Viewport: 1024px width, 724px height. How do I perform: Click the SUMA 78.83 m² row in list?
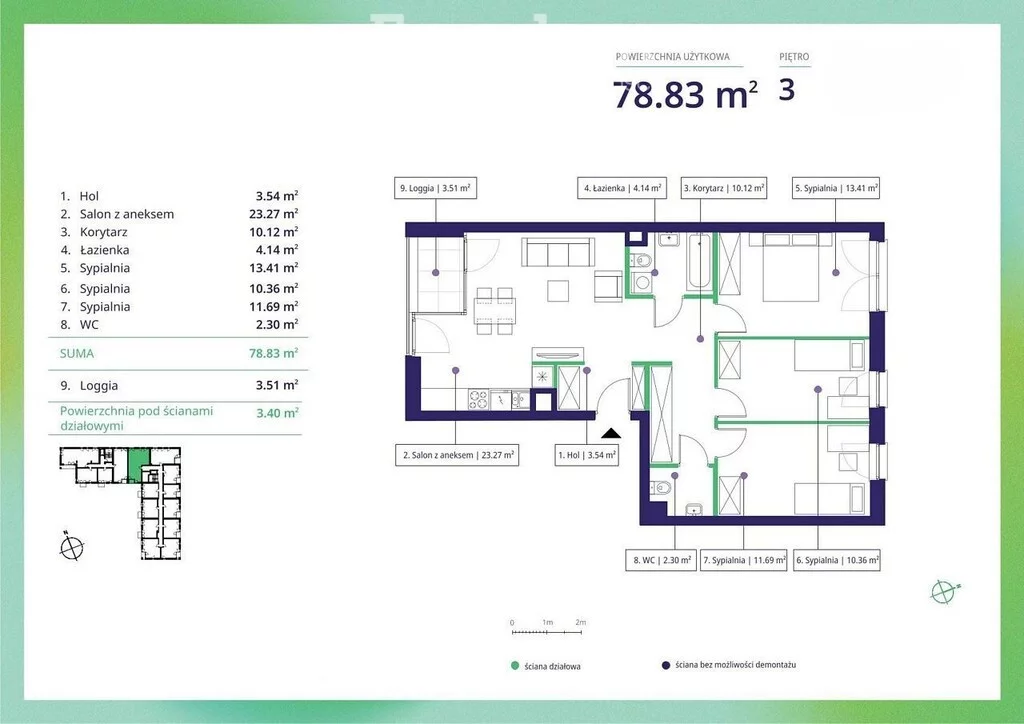pos(180,353)
